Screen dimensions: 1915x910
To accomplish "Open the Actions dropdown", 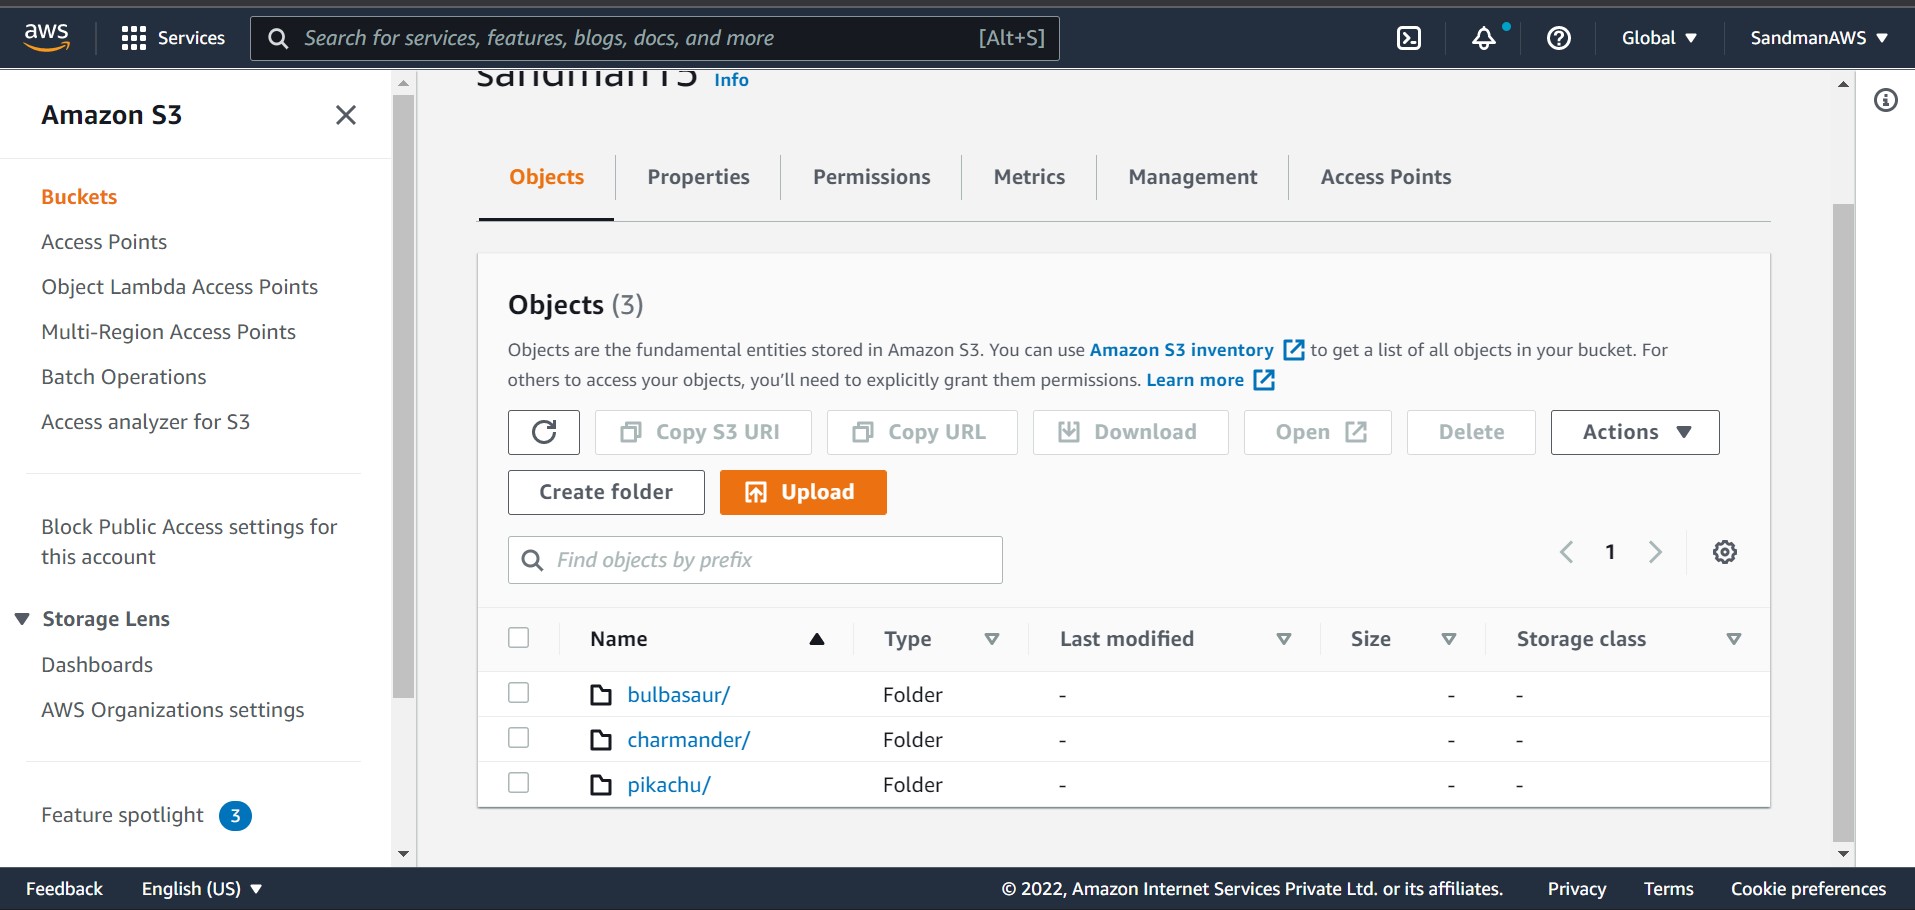I will [x=1634, y=432].
